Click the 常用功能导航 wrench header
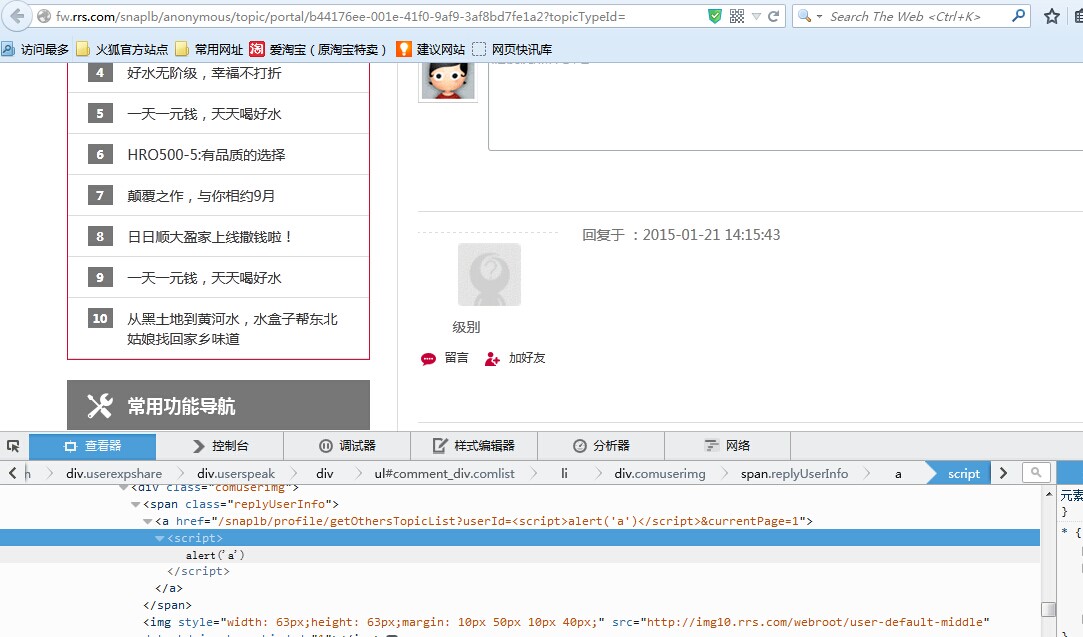Image resolution: width=1083 pixels, height=637 pixels. tap(218, 405)
